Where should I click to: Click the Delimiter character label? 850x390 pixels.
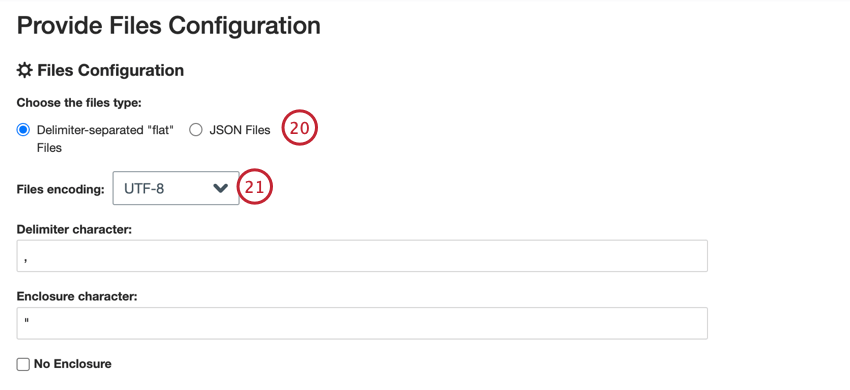74,229
